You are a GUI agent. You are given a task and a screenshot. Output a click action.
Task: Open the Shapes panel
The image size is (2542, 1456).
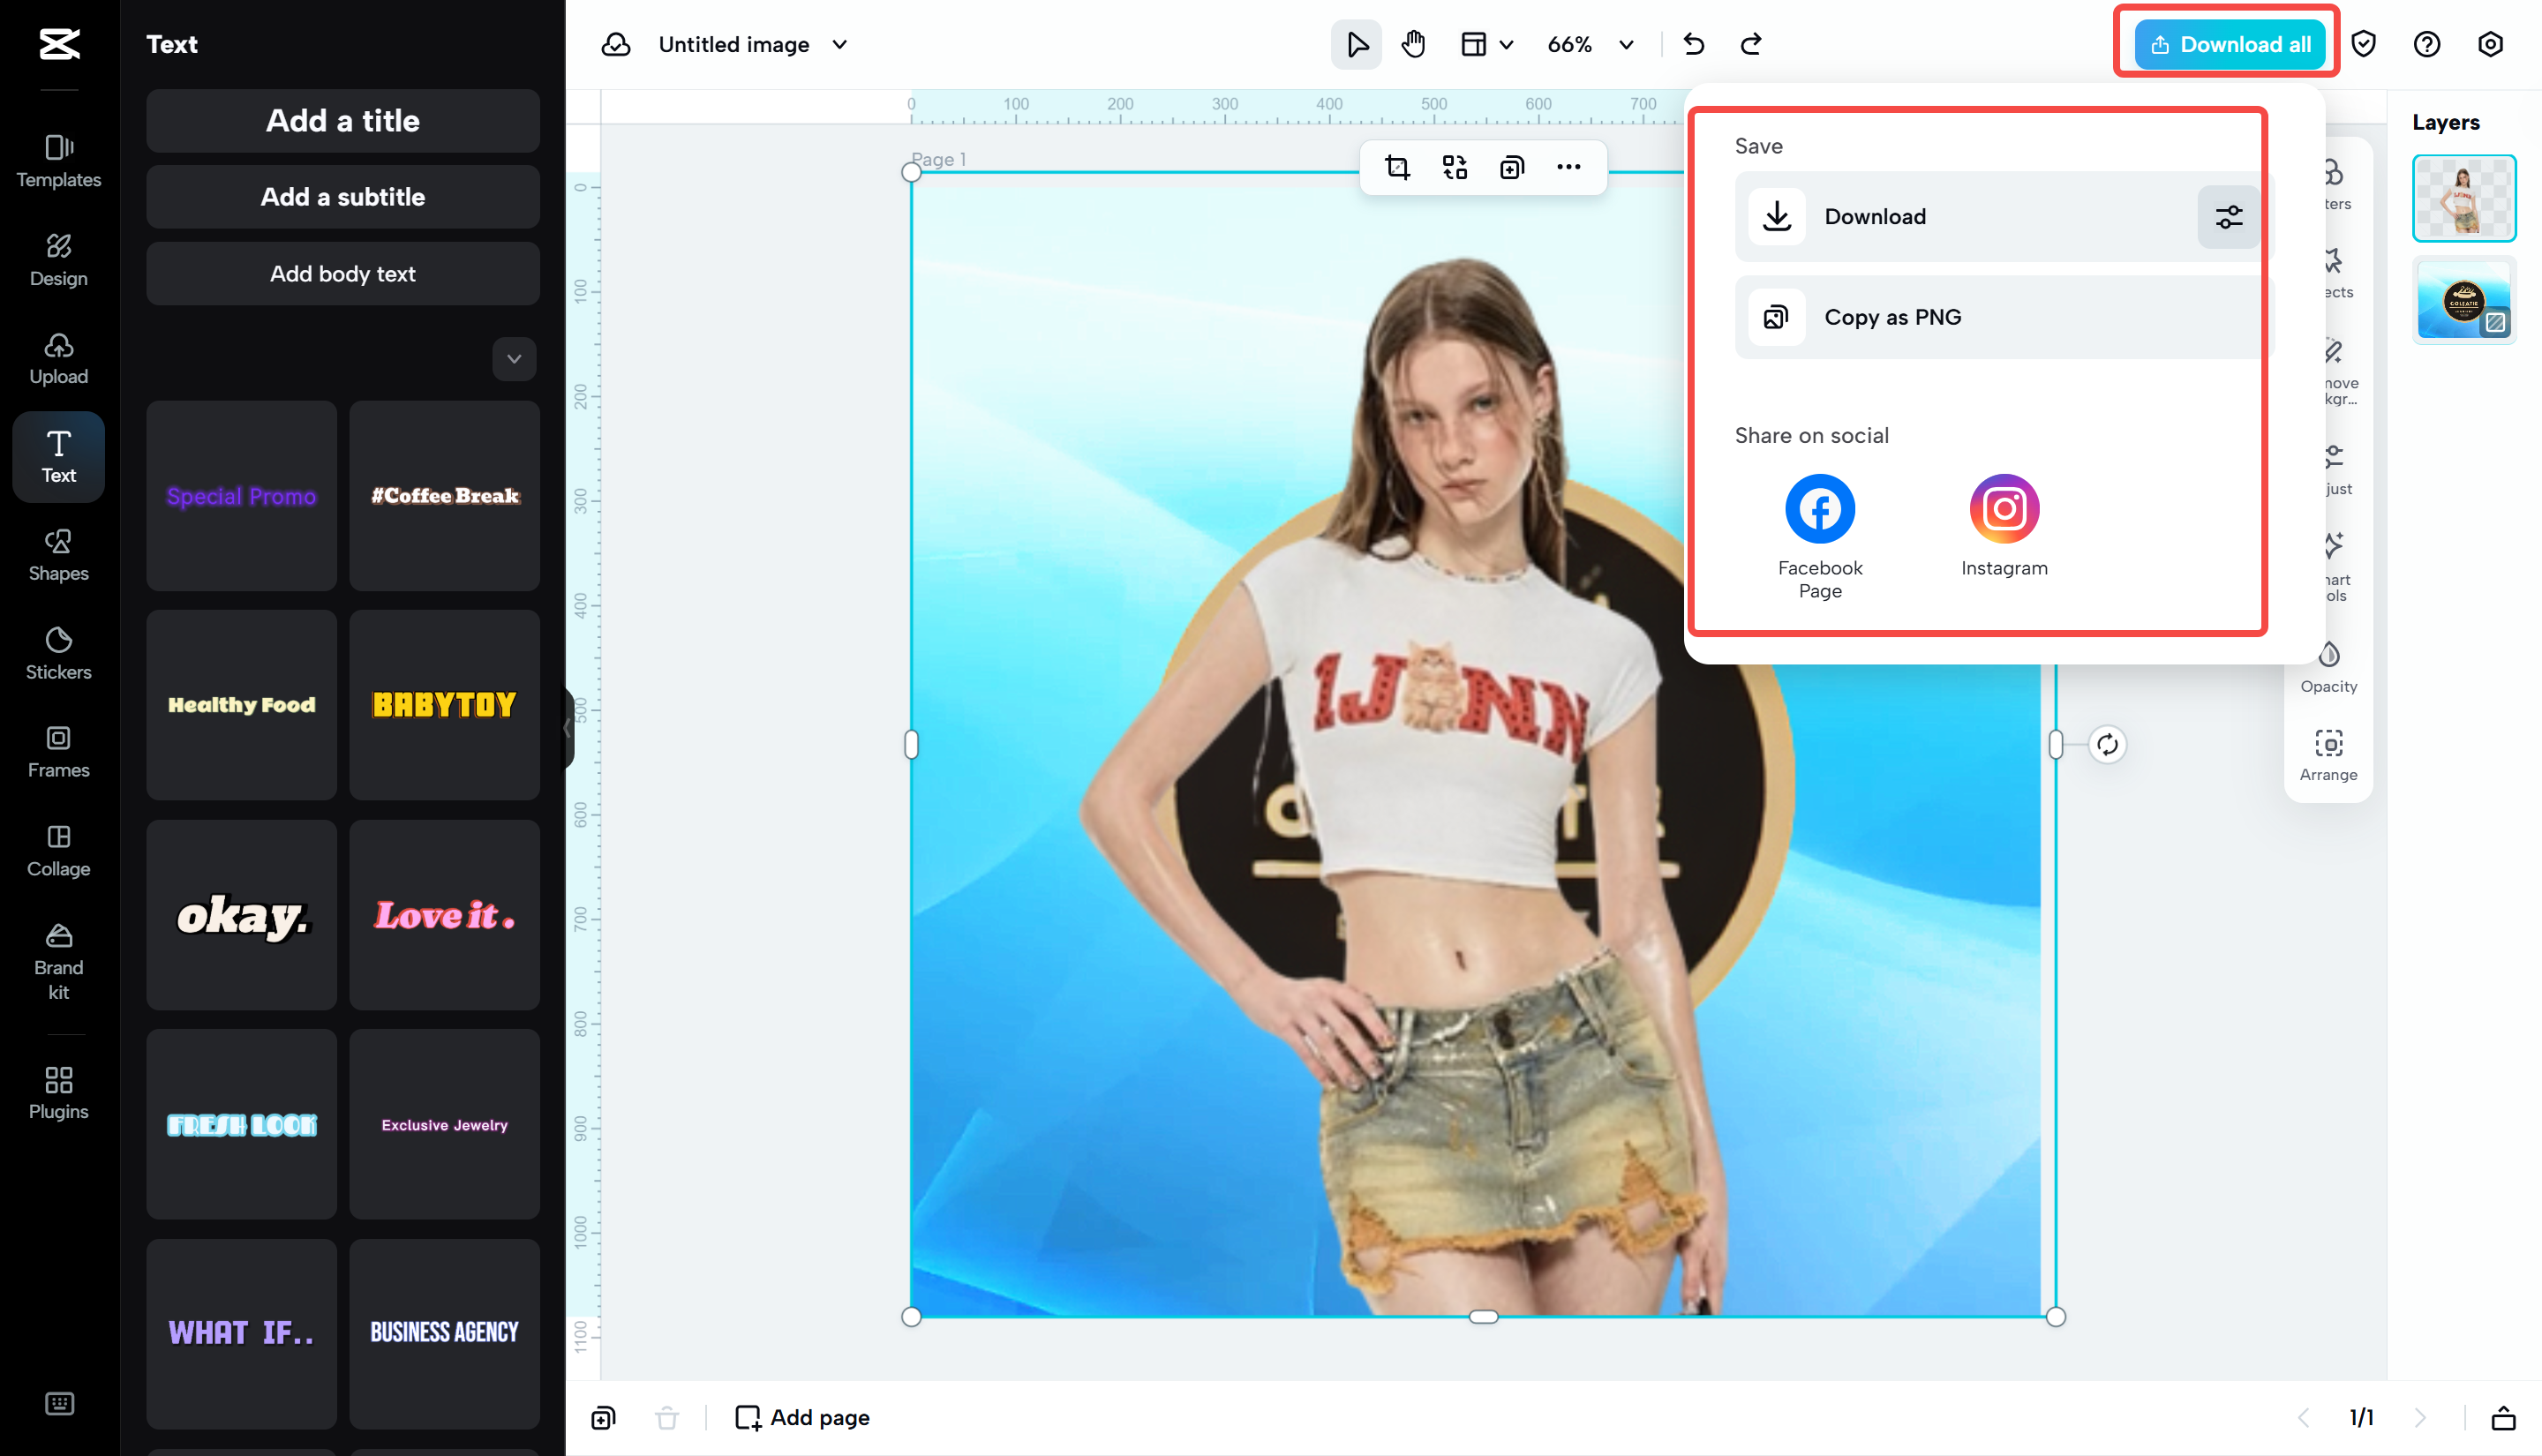(58, 555)
